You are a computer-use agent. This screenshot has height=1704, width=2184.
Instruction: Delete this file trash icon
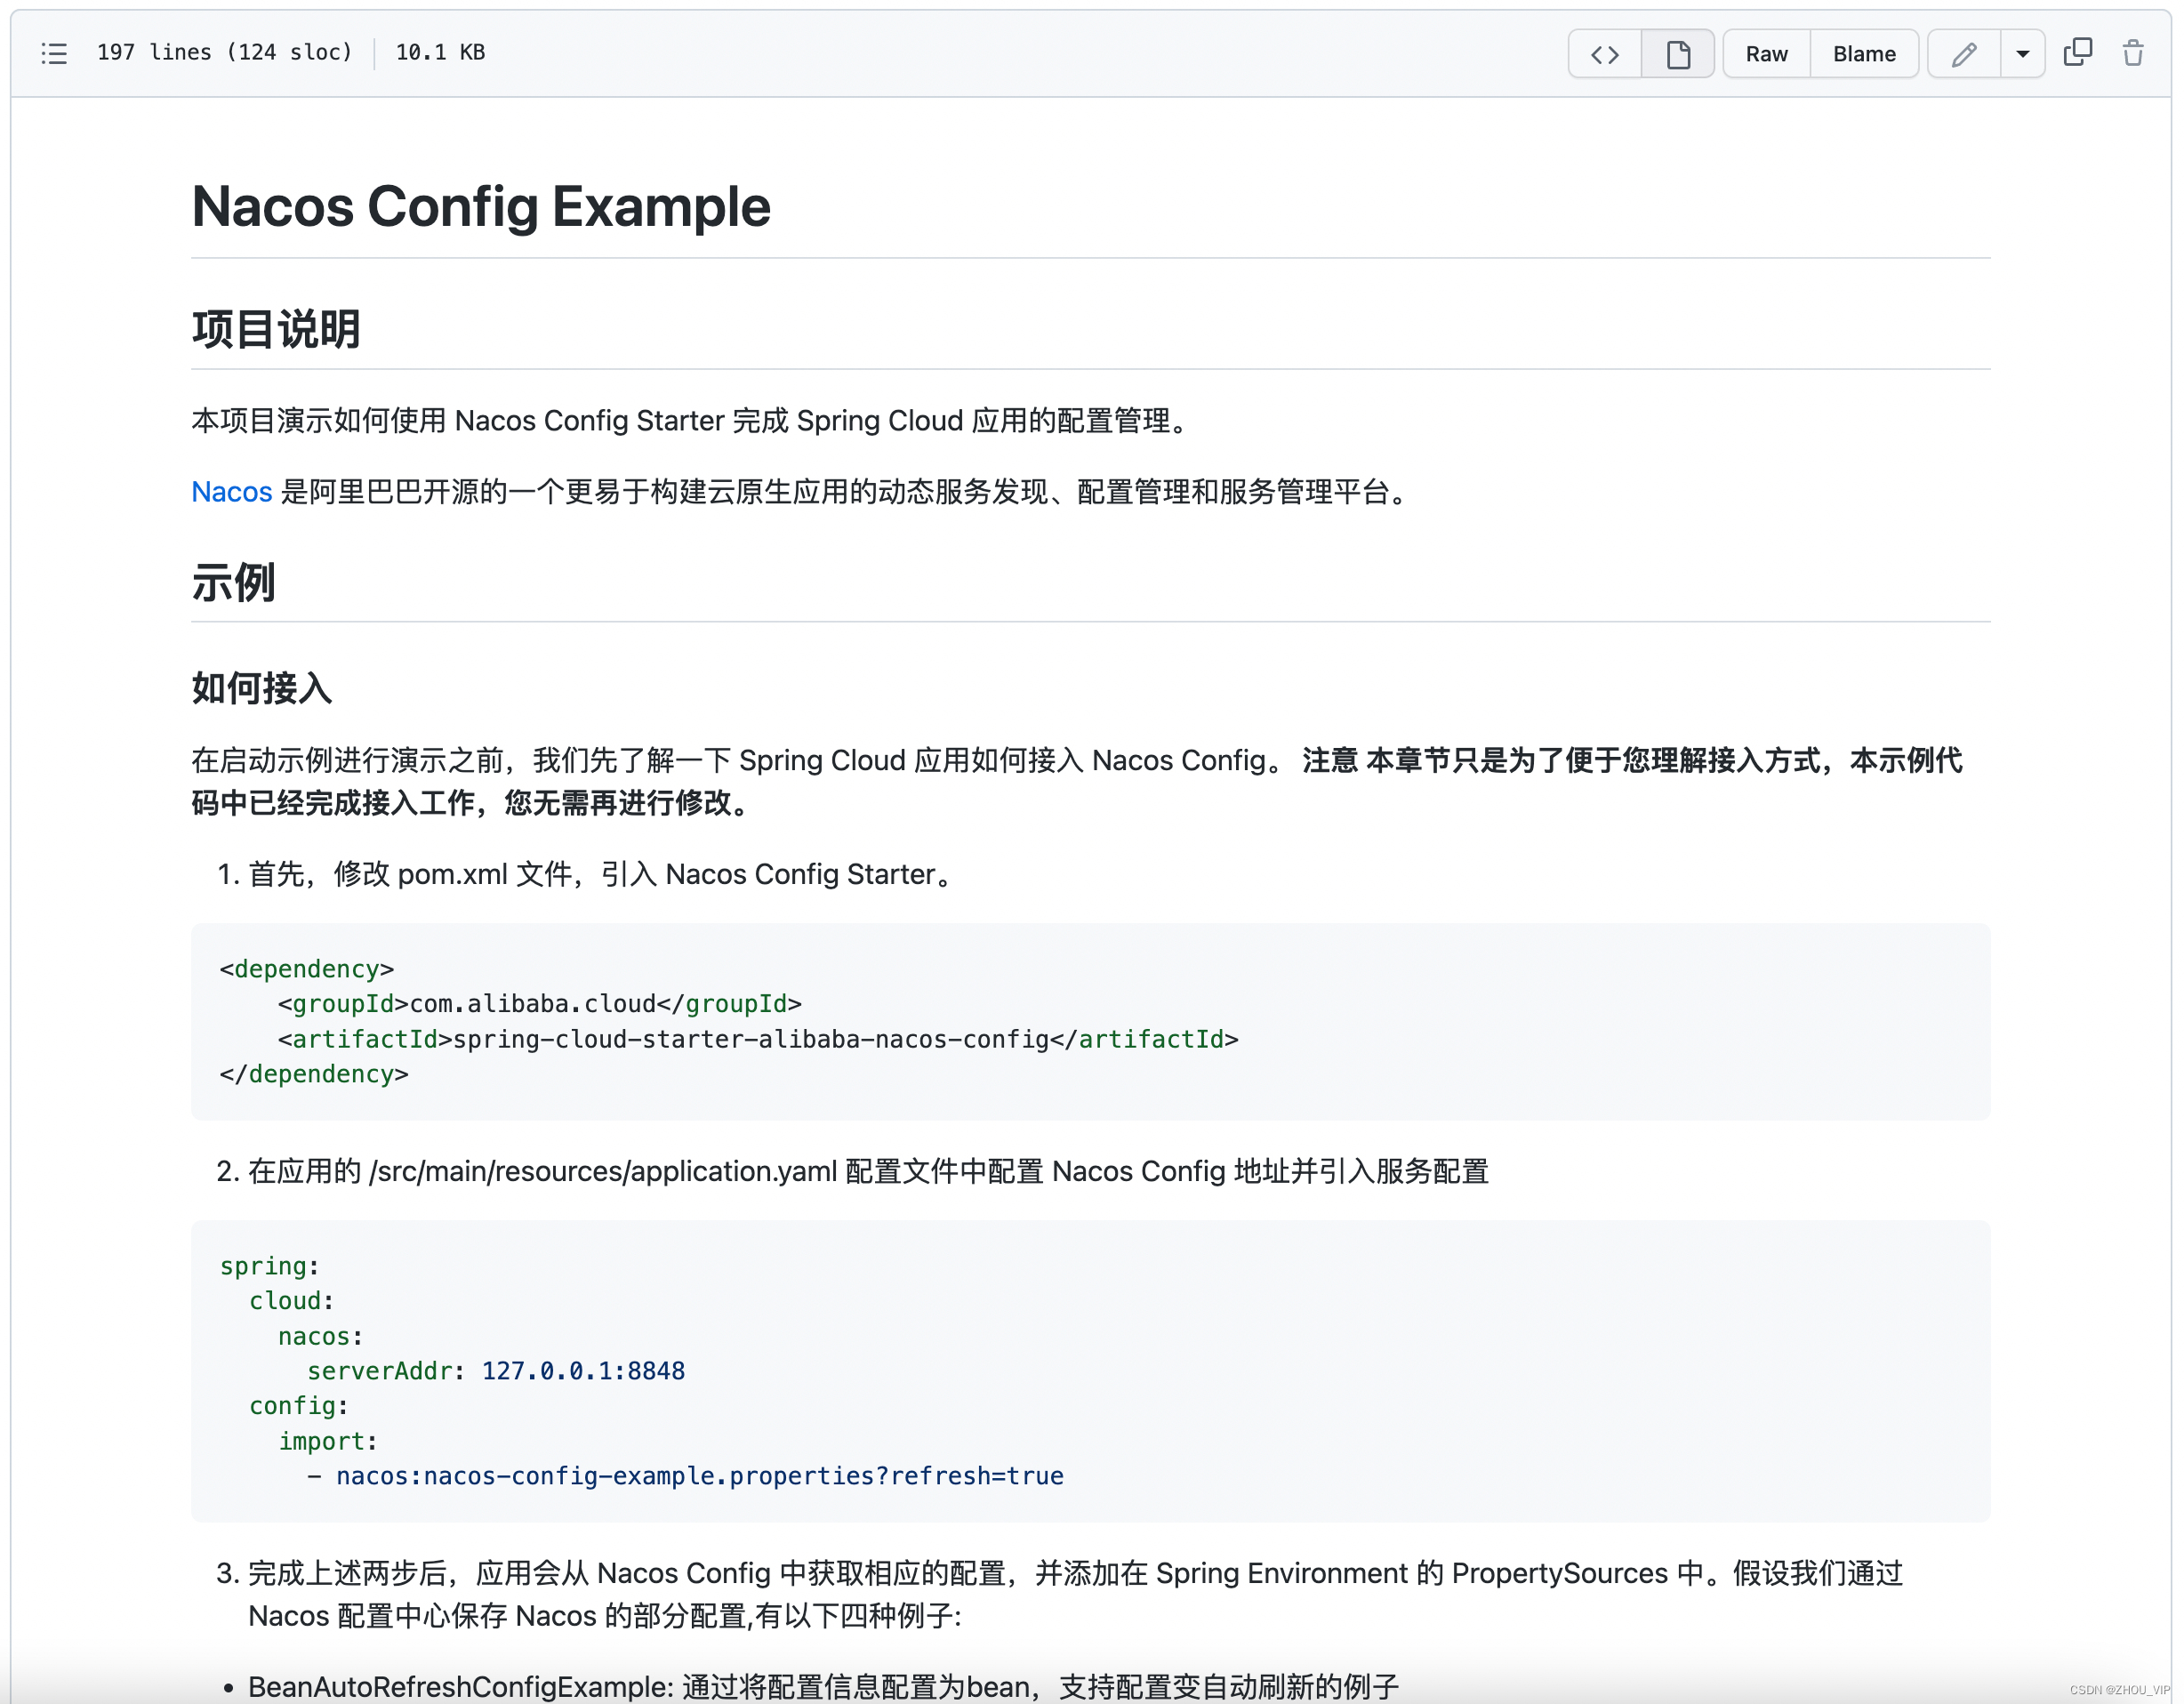point(2133,52)
